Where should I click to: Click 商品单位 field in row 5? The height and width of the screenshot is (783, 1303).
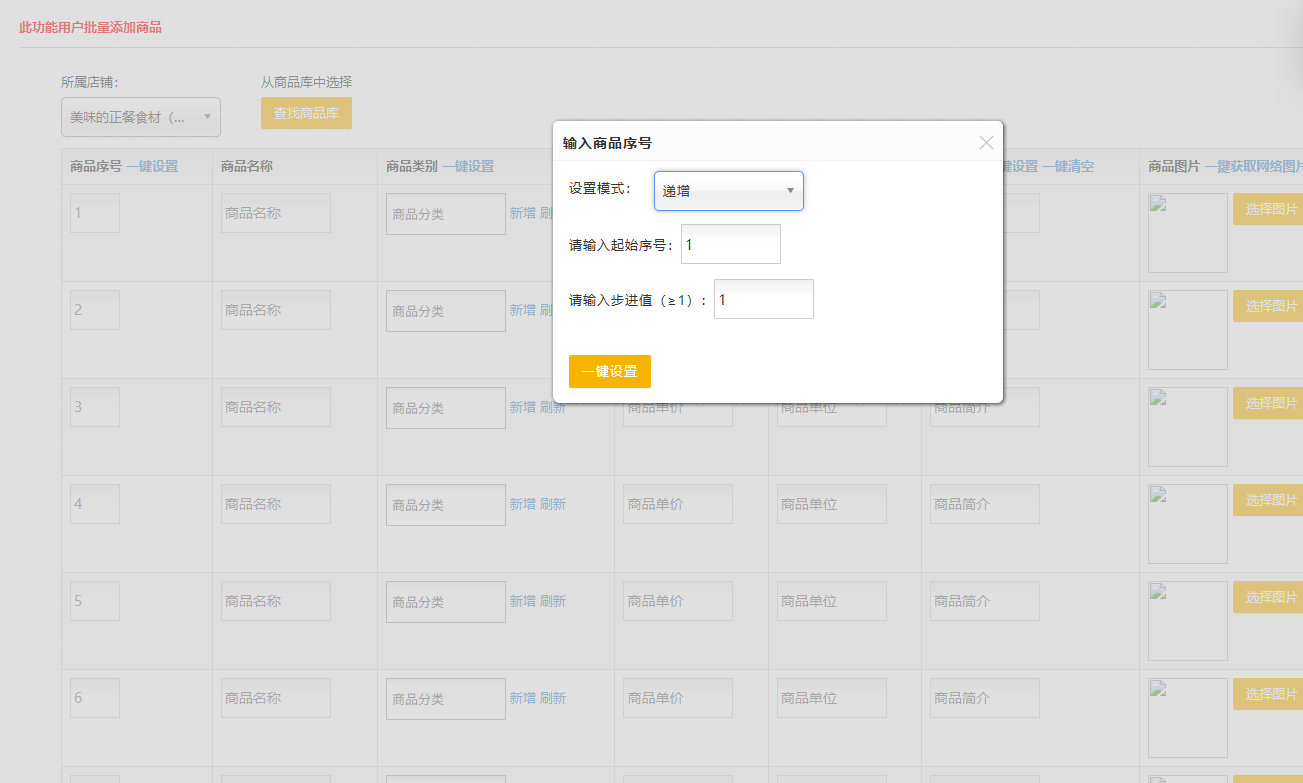(x=832, y=601)
